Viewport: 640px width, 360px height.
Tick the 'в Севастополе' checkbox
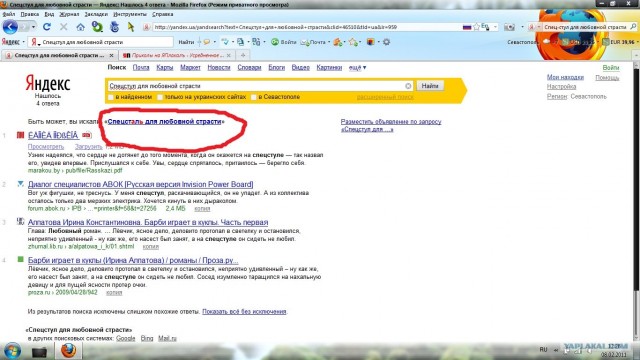click(x=254, y=97)
